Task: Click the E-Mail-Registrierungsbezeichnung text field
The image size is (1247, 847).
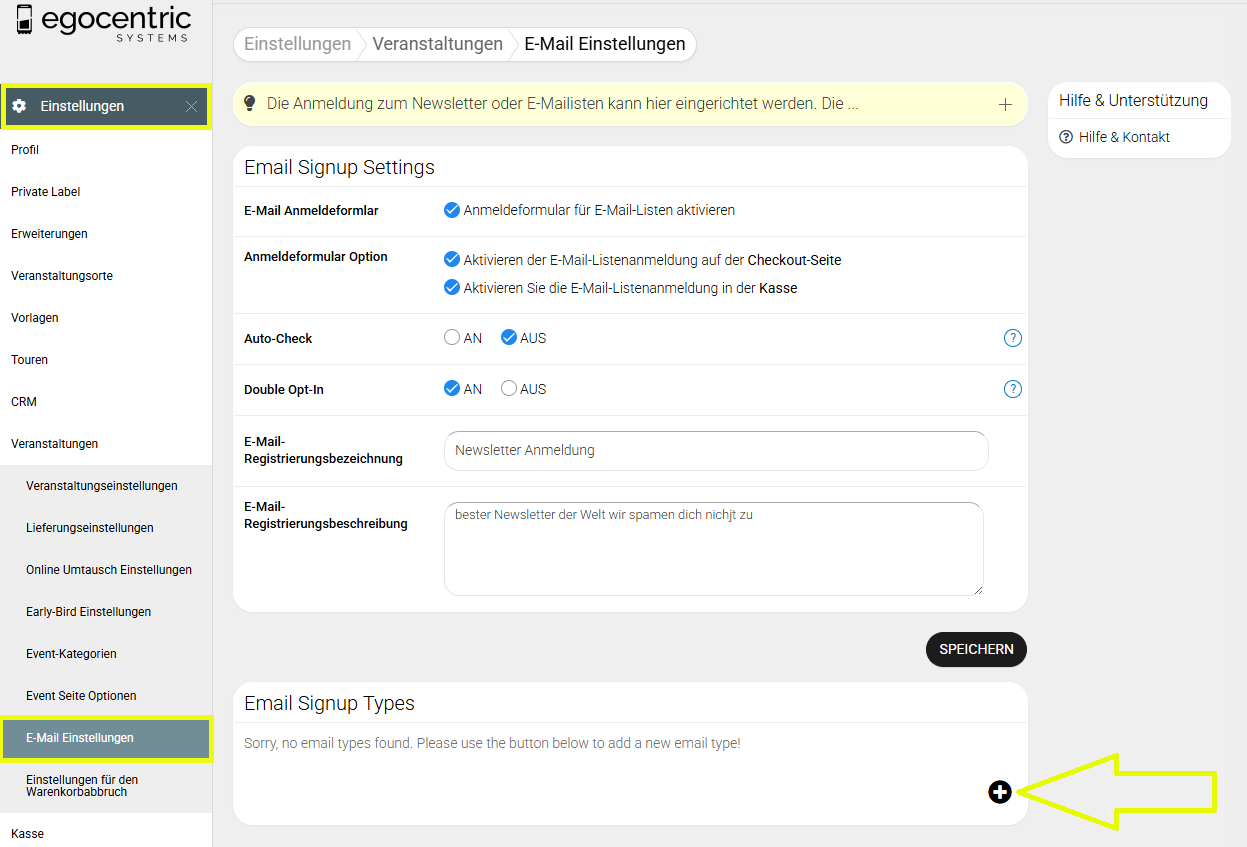Action: tap(715, 451)
